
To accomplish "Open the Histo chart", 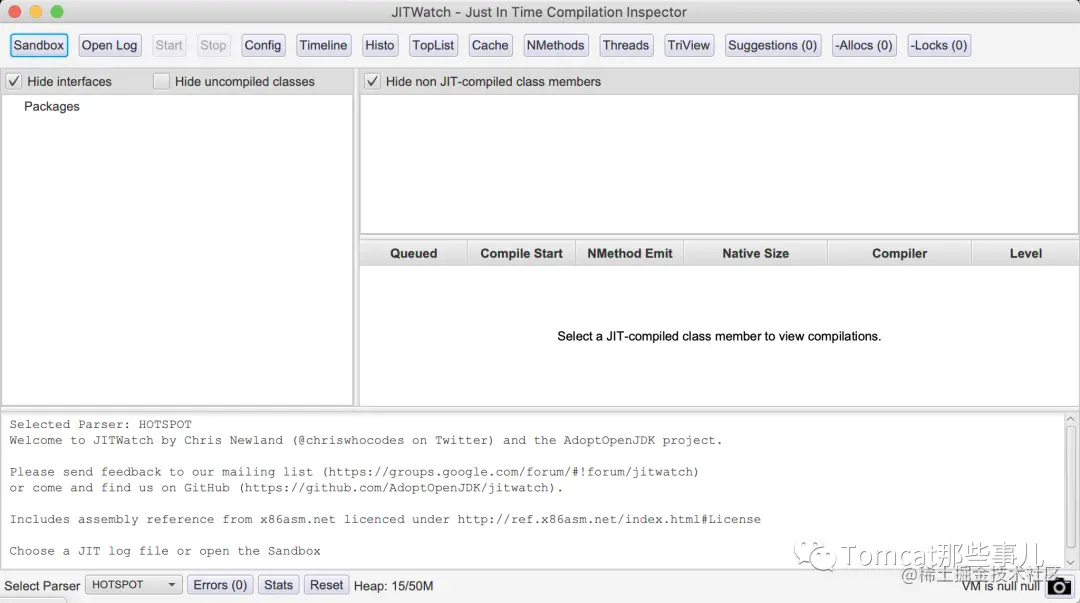I will tap(380, 45).
